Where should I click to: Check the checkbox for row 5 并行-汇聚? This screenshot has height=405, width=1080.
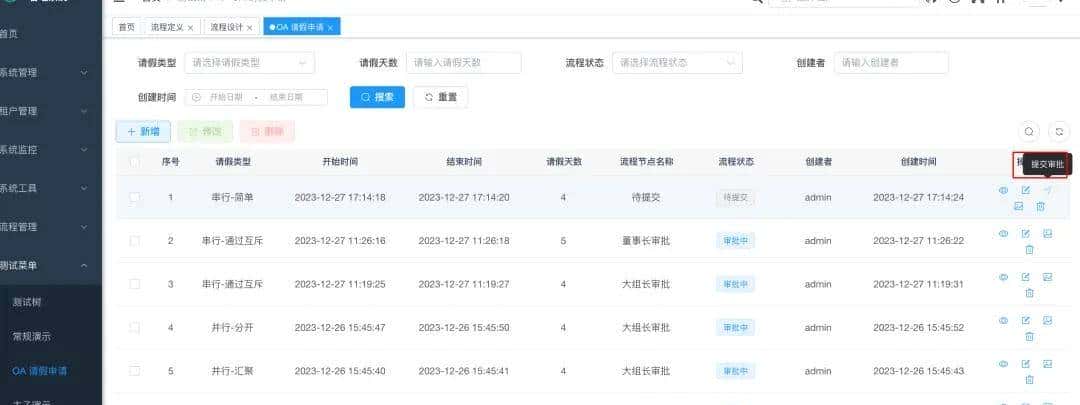click(x=134, y=371)
